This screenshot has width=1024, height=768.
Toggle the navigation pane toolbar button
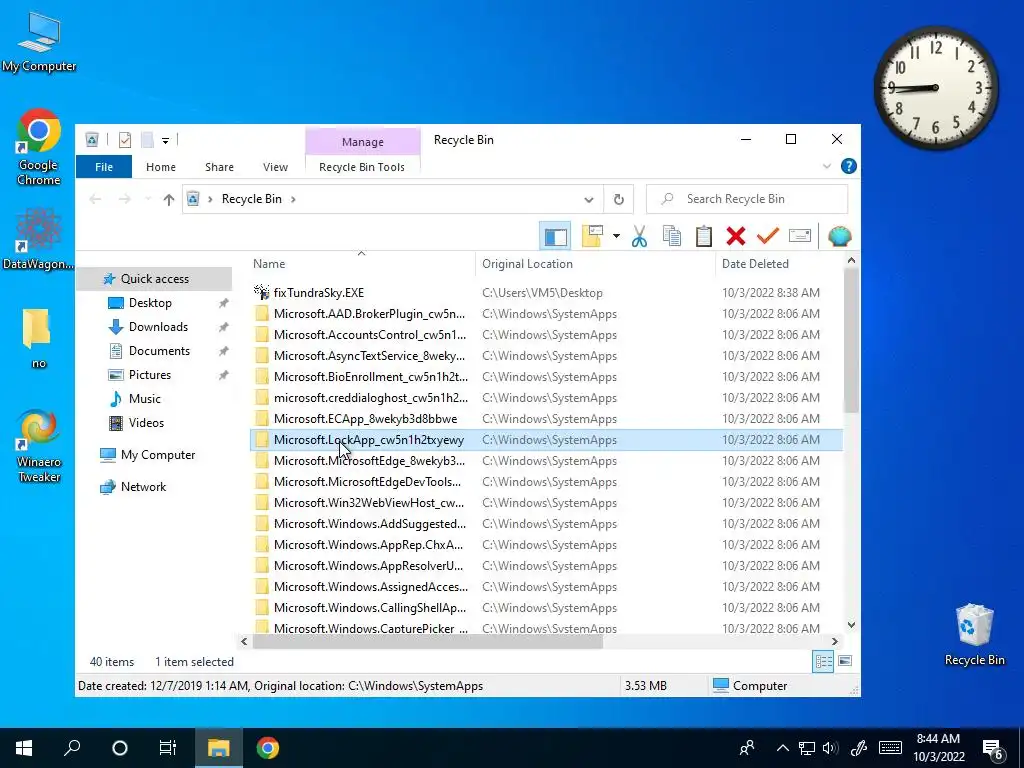pos(555,236)
